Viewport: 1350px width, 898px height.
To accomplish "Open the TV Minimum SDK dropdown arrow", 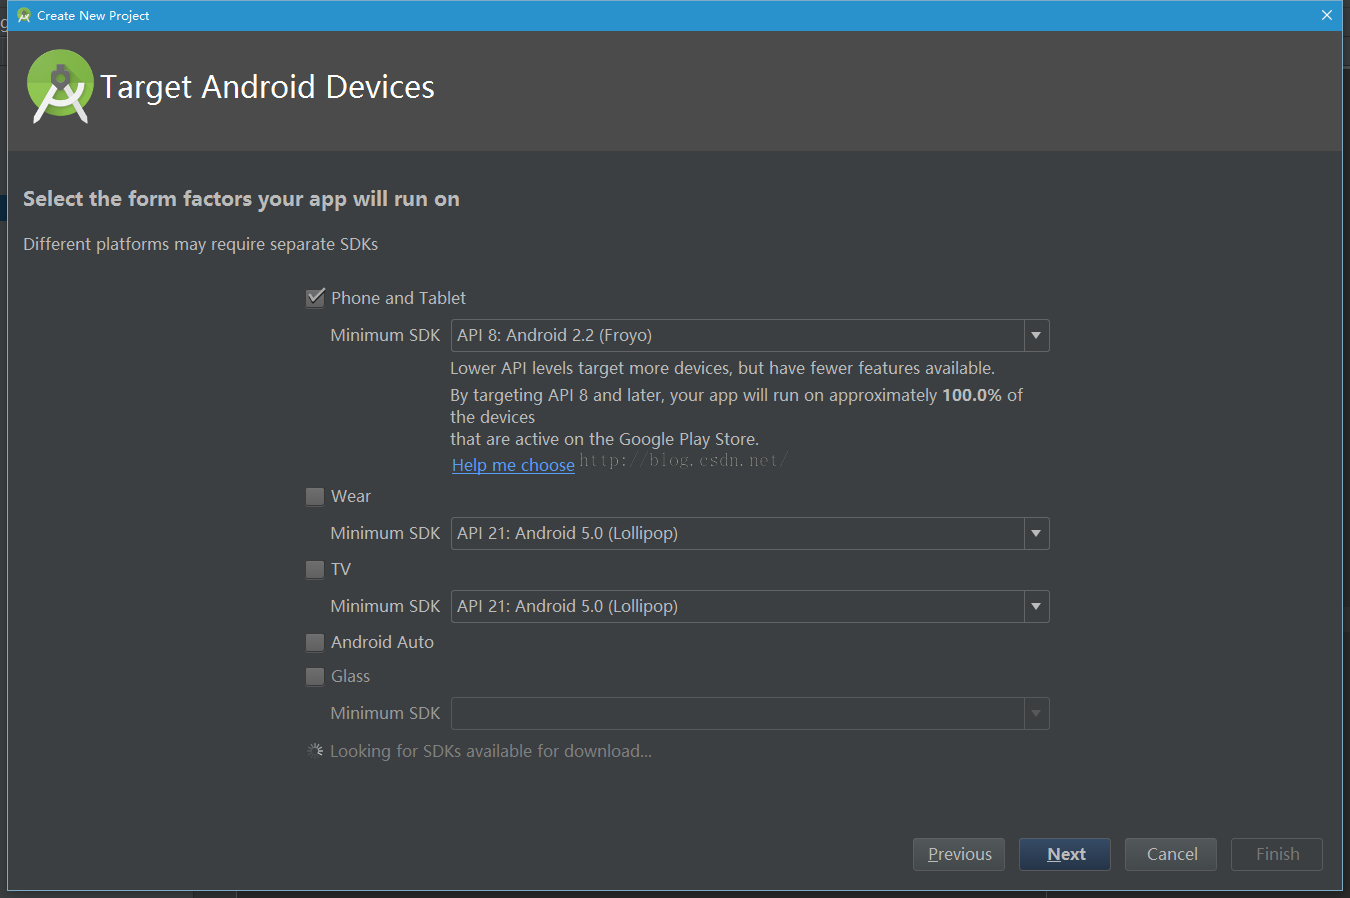I will pos(1036,606).
